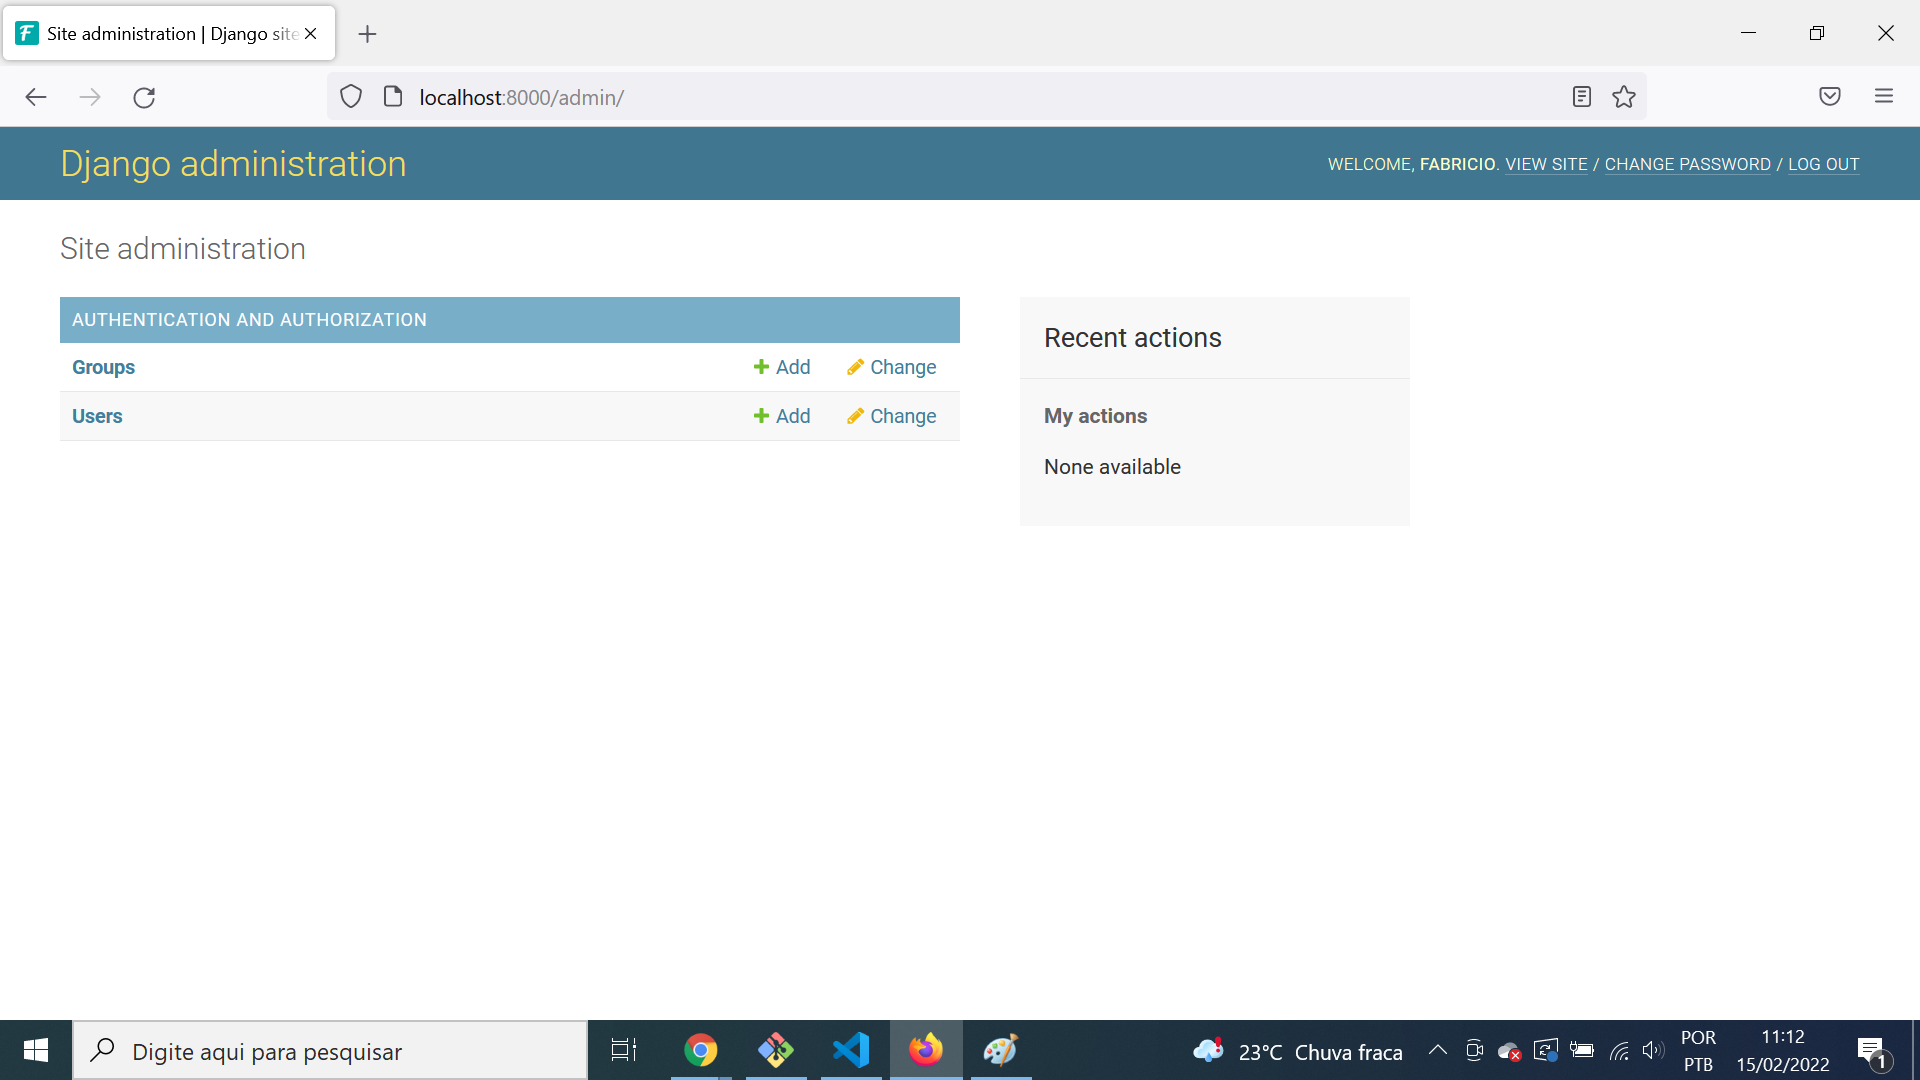Screen dimensions: 1920x1080
Task: Click Change Password in header
Action: (x=1687, y=164)
